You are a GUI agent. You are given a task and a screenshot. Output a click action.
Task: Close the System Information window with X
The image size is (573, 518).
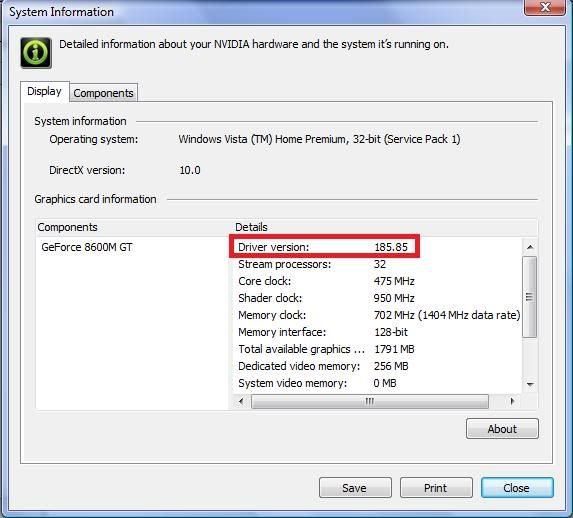(544, 7)
